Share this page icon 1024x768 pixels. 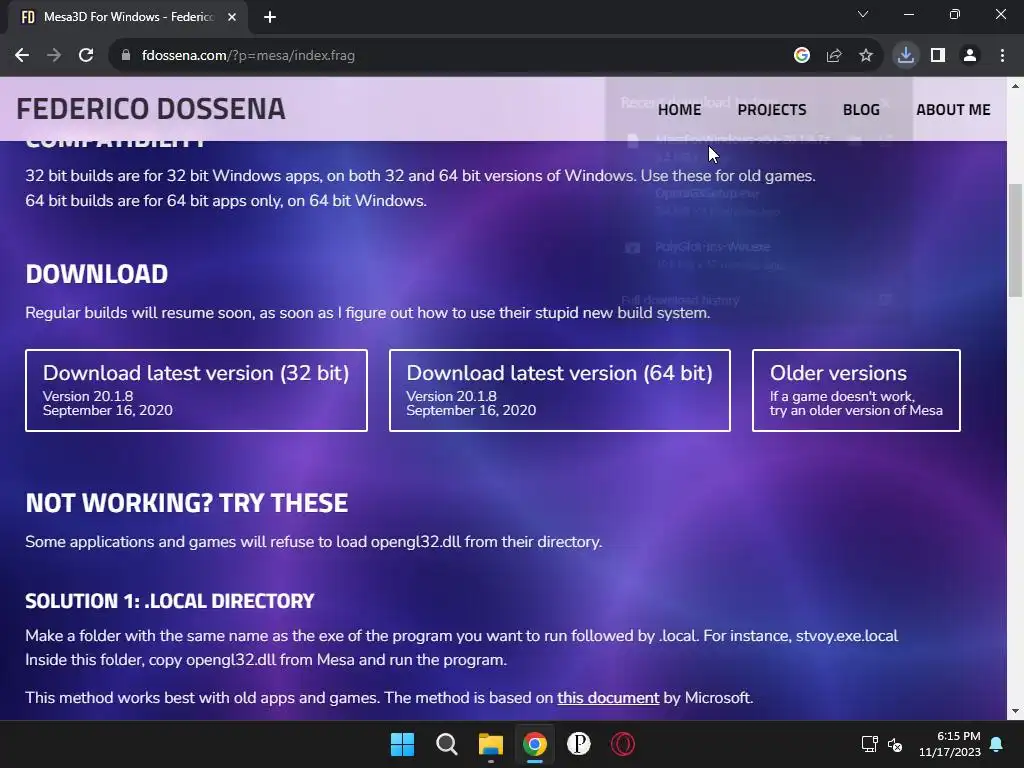click(x=834, y=56)
